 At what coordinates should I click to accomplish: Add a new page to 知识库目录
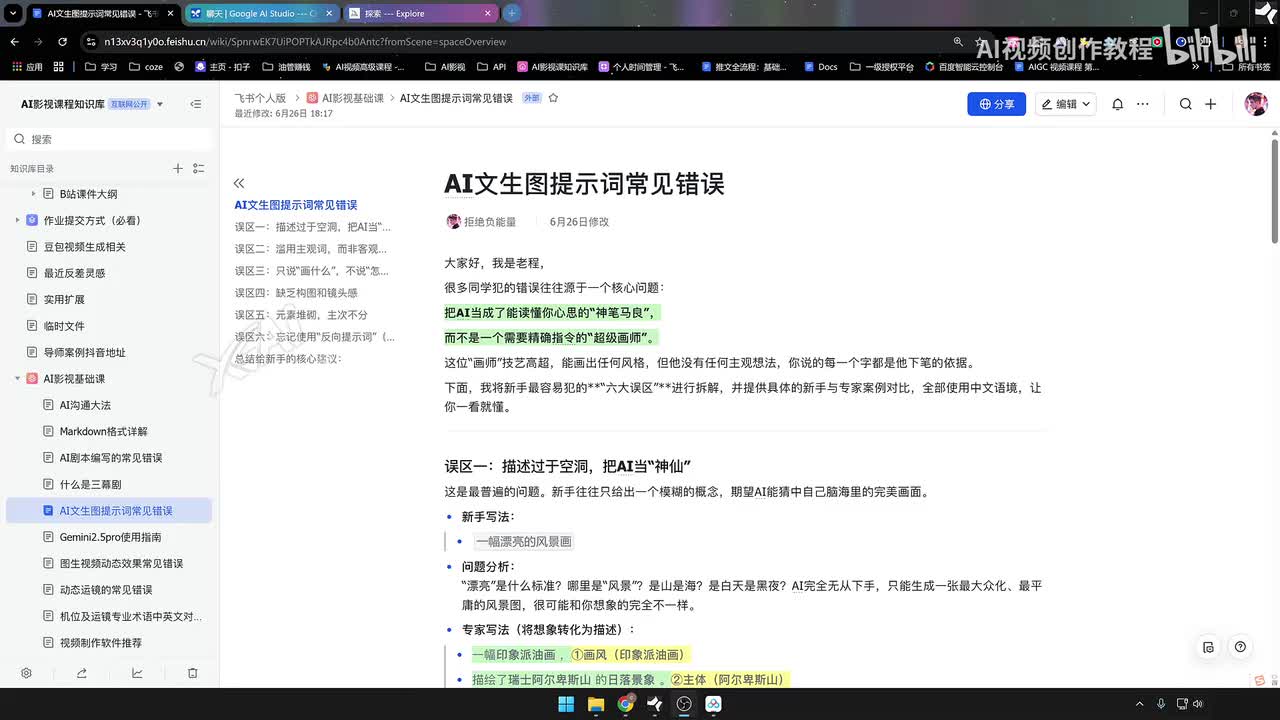(x=178, y=169)
